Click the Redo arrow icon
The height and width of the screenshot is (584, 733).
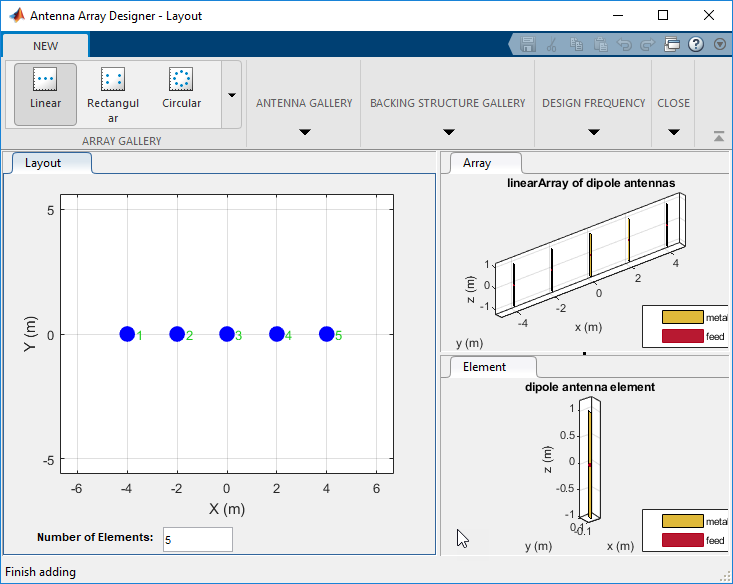point(647,44)
